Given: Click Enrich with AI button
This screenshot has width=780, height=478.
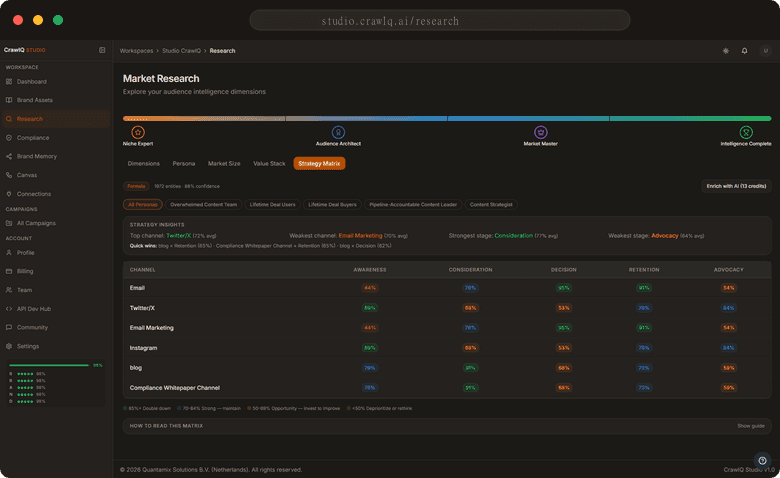Looking at the screenshot, I should click(736, 186).
